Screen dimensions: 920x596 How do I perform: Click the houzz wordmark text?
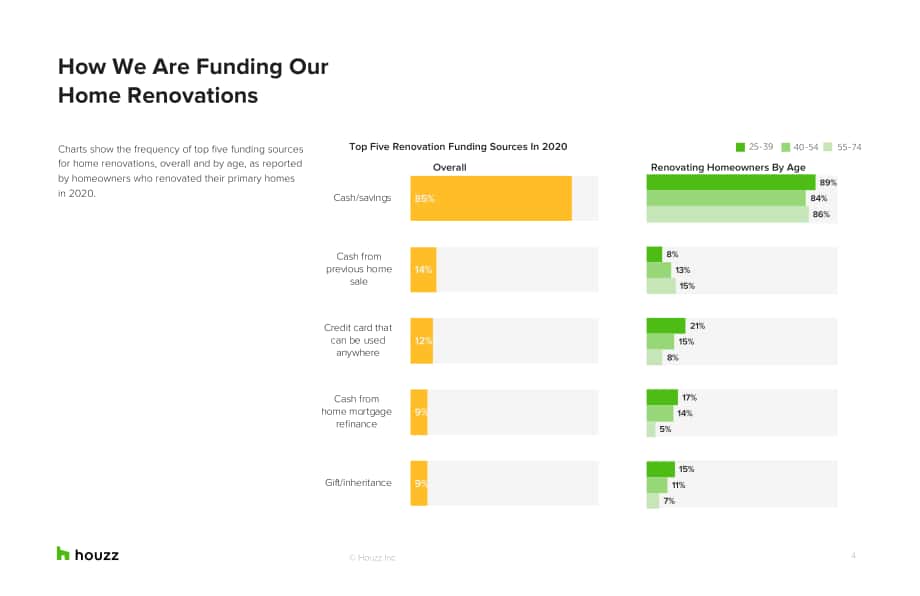tap(97, 555)
